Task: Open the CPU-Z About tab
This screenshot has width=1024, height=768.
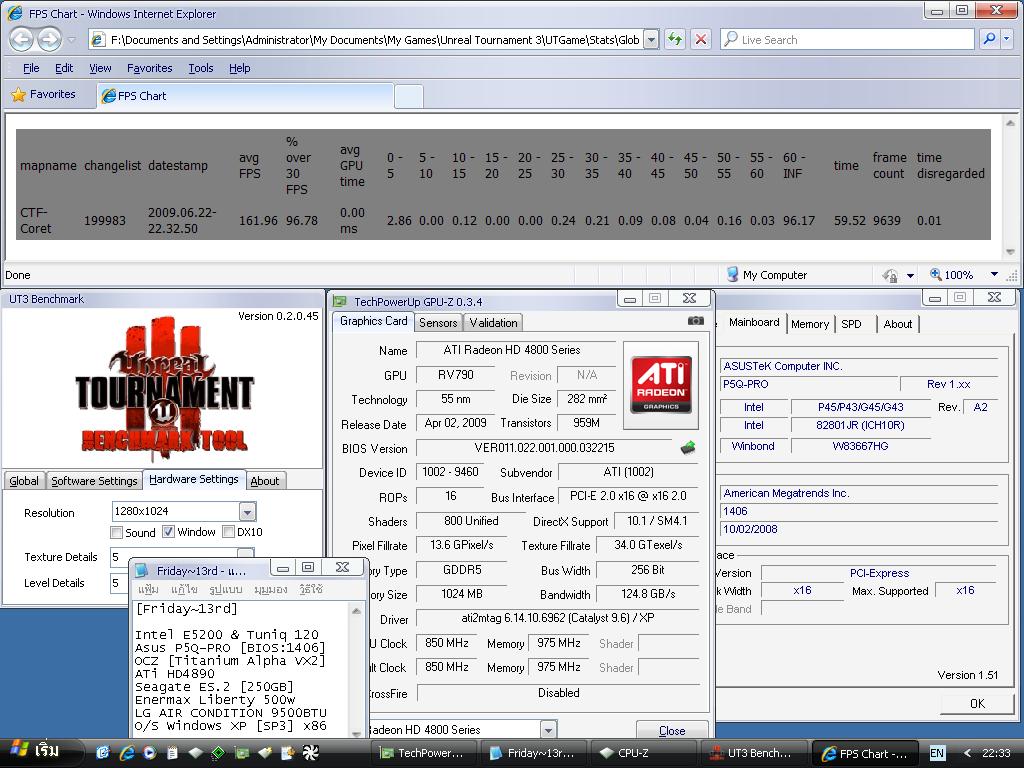Action: click(x=898, y=324)
